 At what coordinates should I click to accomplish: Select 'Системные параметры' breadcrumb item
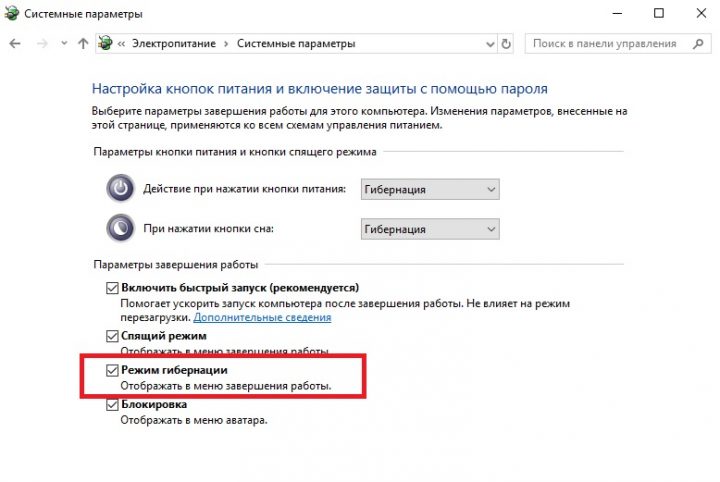pos(296,44)
